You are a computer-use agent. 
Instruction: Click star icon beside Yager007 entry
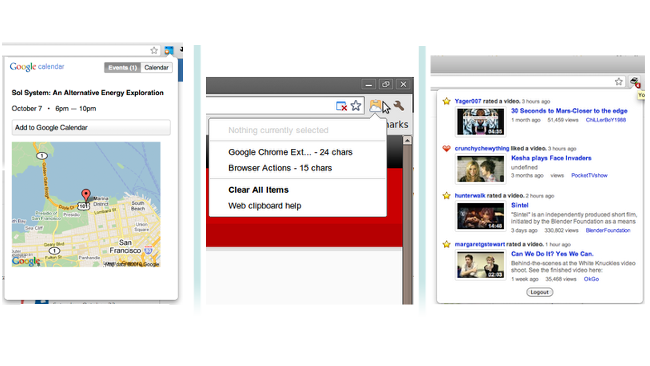click(x=446, y=101)
